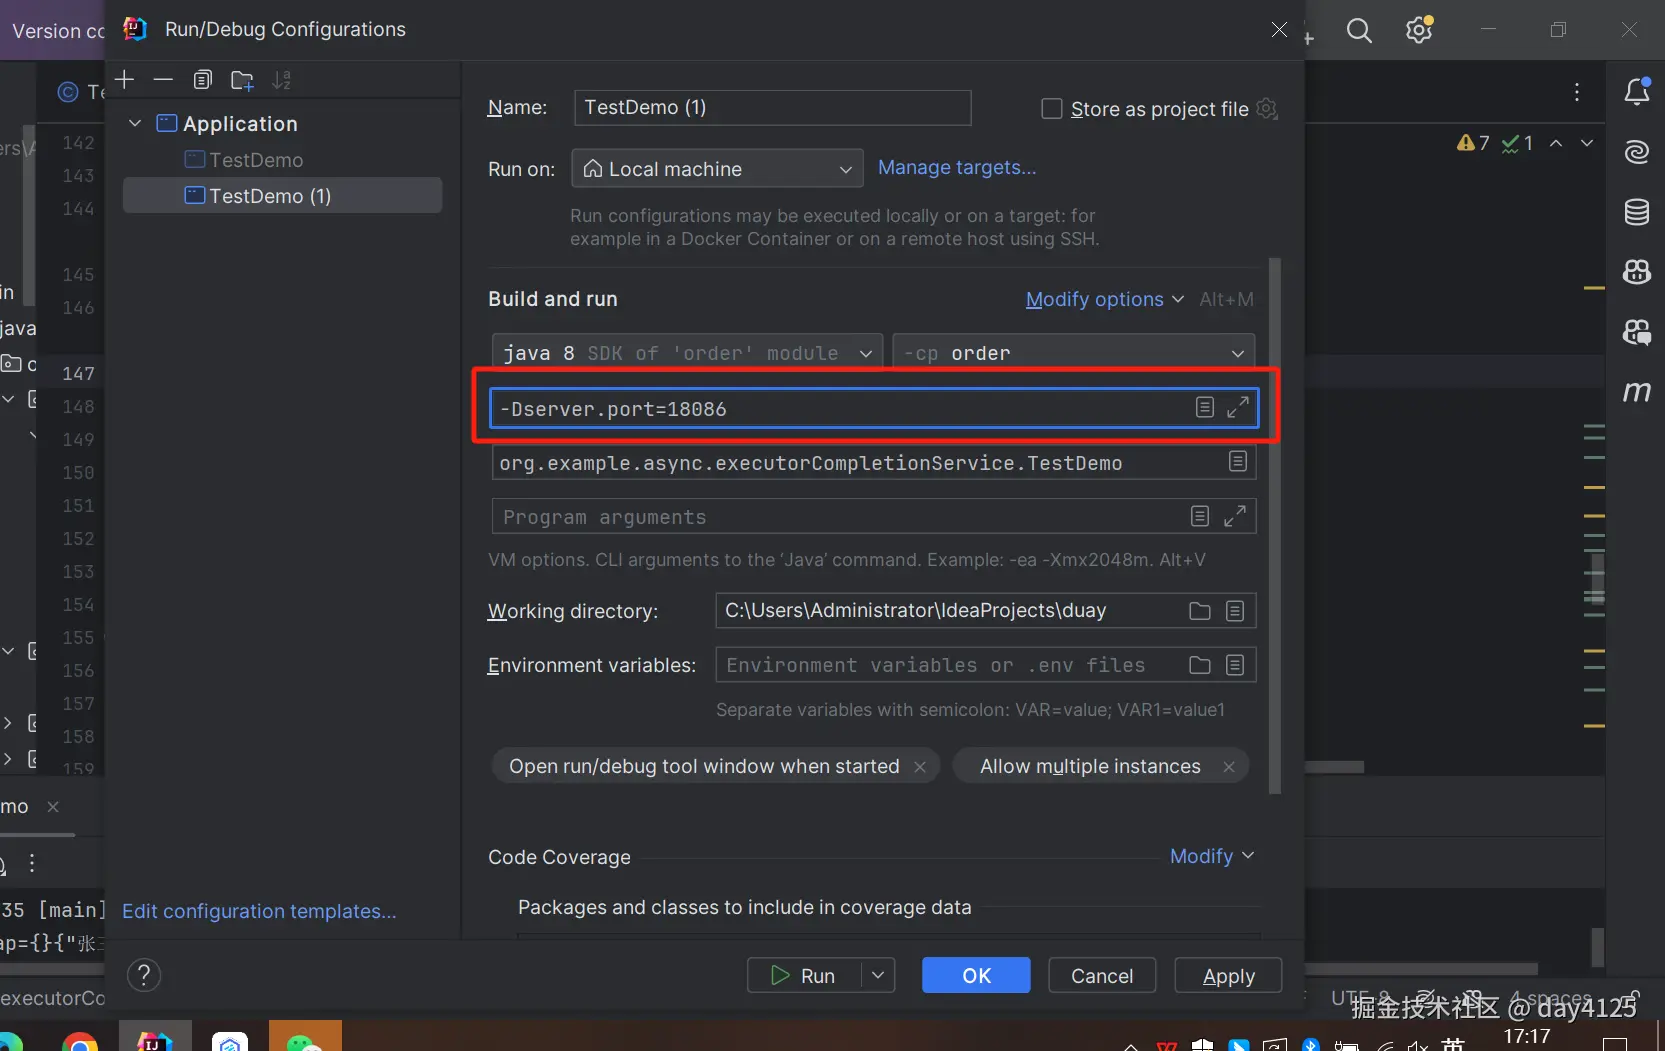Go to next highlighted problem arrow
This screenshot has width=1665, height=1051.
pos(1587,143)
